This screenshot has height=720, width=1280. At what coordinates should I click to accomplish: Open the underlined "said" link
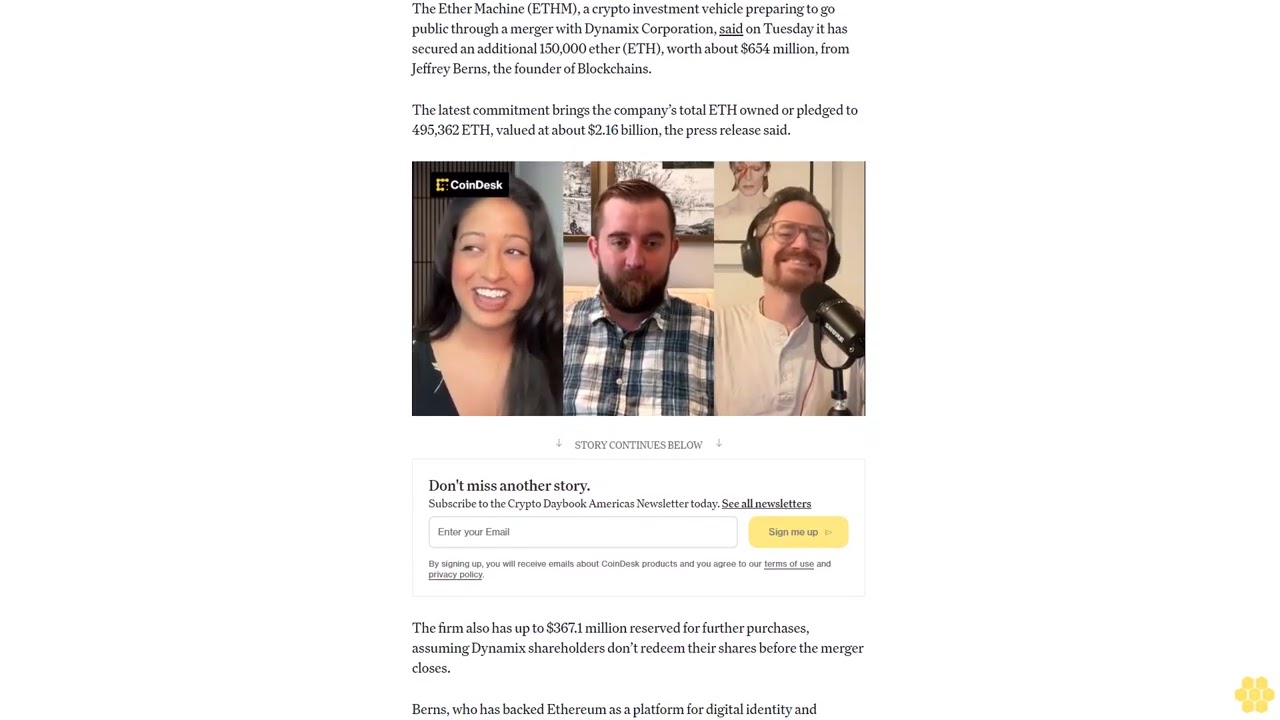click(731, 29)
